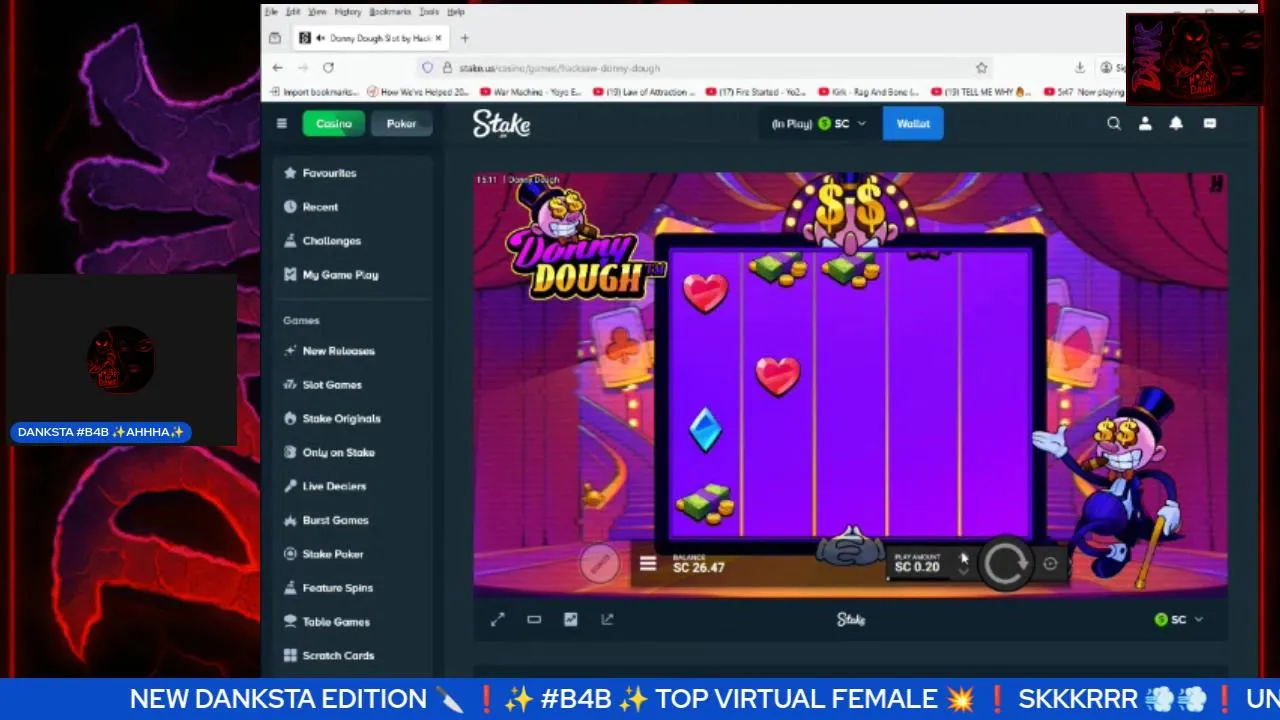Open the Stake hamburger sidebar menu
1280x720 pixels.
(x=282, y=123)
